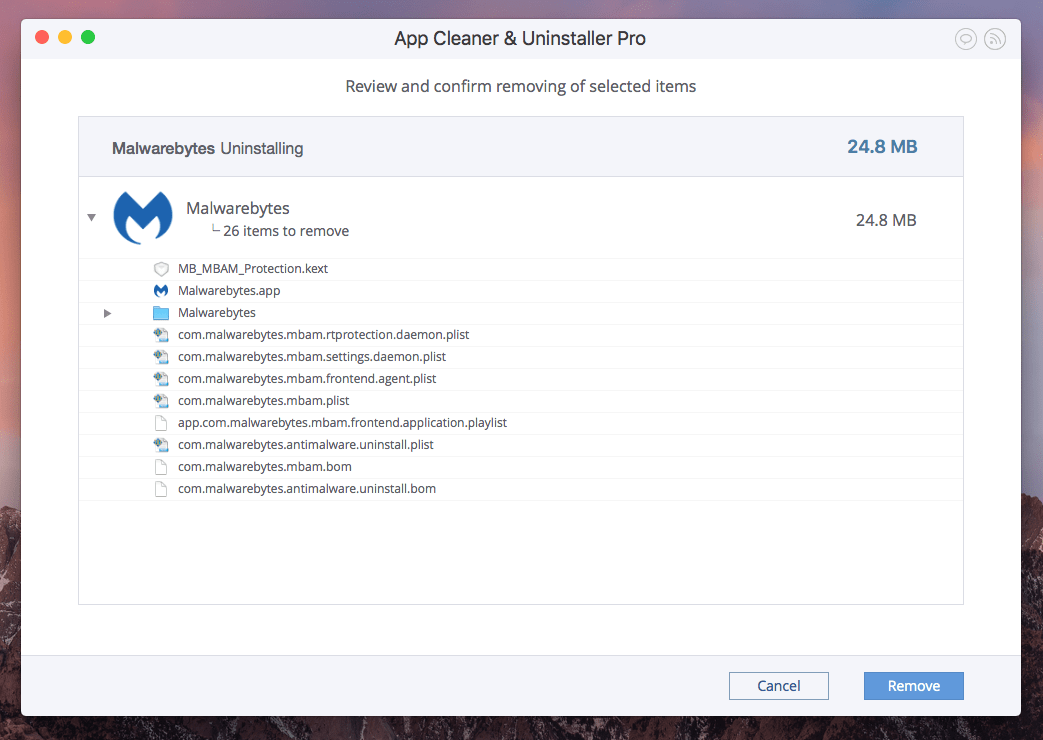Click the large Malwarebytes logo icon
1043x740 pixels.
142,218
